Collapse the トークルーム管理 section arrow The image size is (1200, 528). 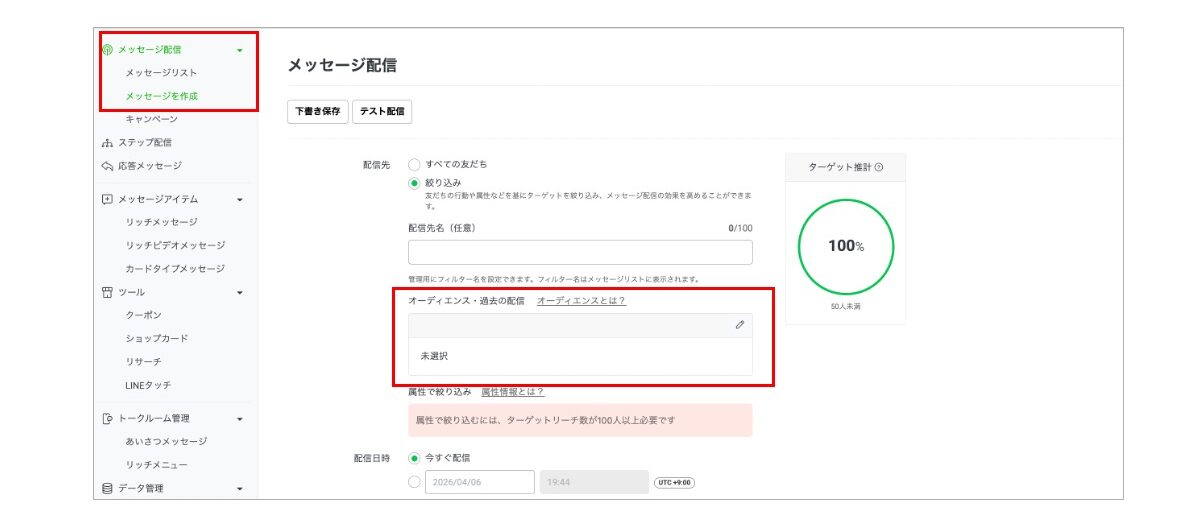(240, 419)
